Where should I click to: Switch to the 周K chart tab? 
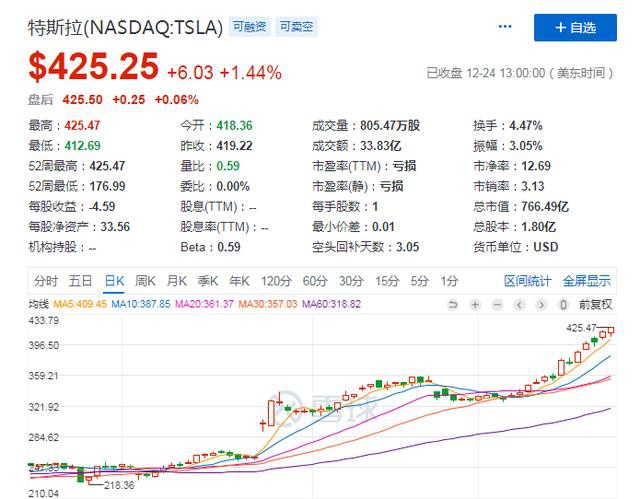pos(145,281)
